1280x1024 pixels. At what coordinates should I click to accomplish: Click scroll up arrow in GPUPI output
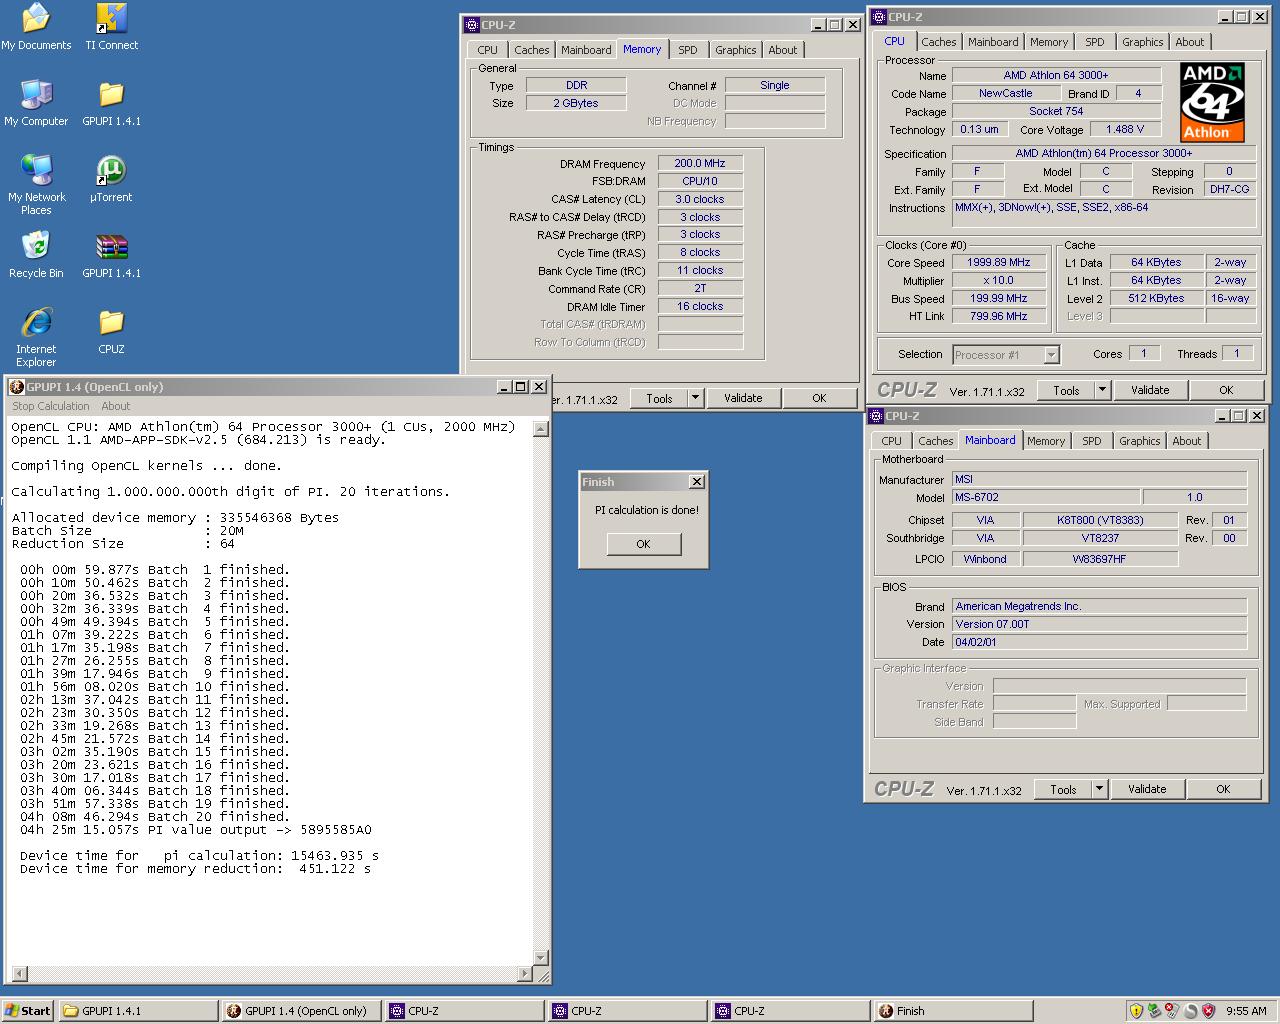[x=541, y=429]
